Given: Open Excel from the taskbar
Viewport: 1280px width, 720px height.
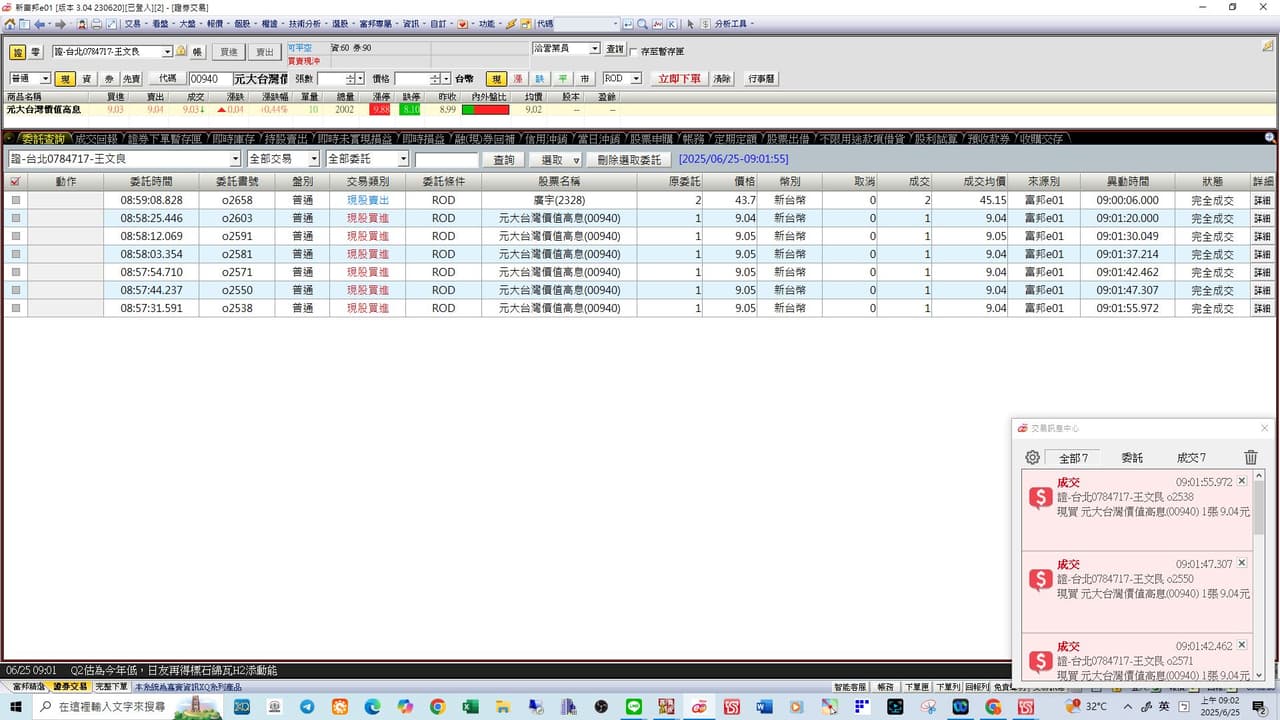Looking at the screenshot, I should point(470,707).
